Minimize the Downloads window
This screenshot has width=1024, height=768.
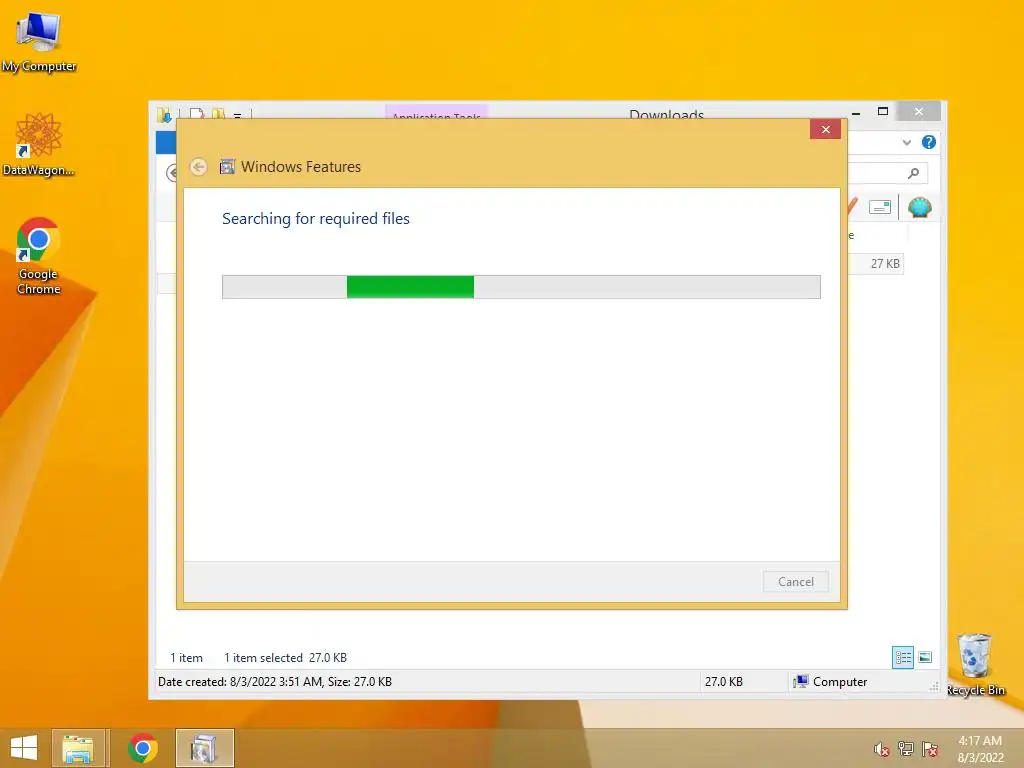click(x=856, y=112)
